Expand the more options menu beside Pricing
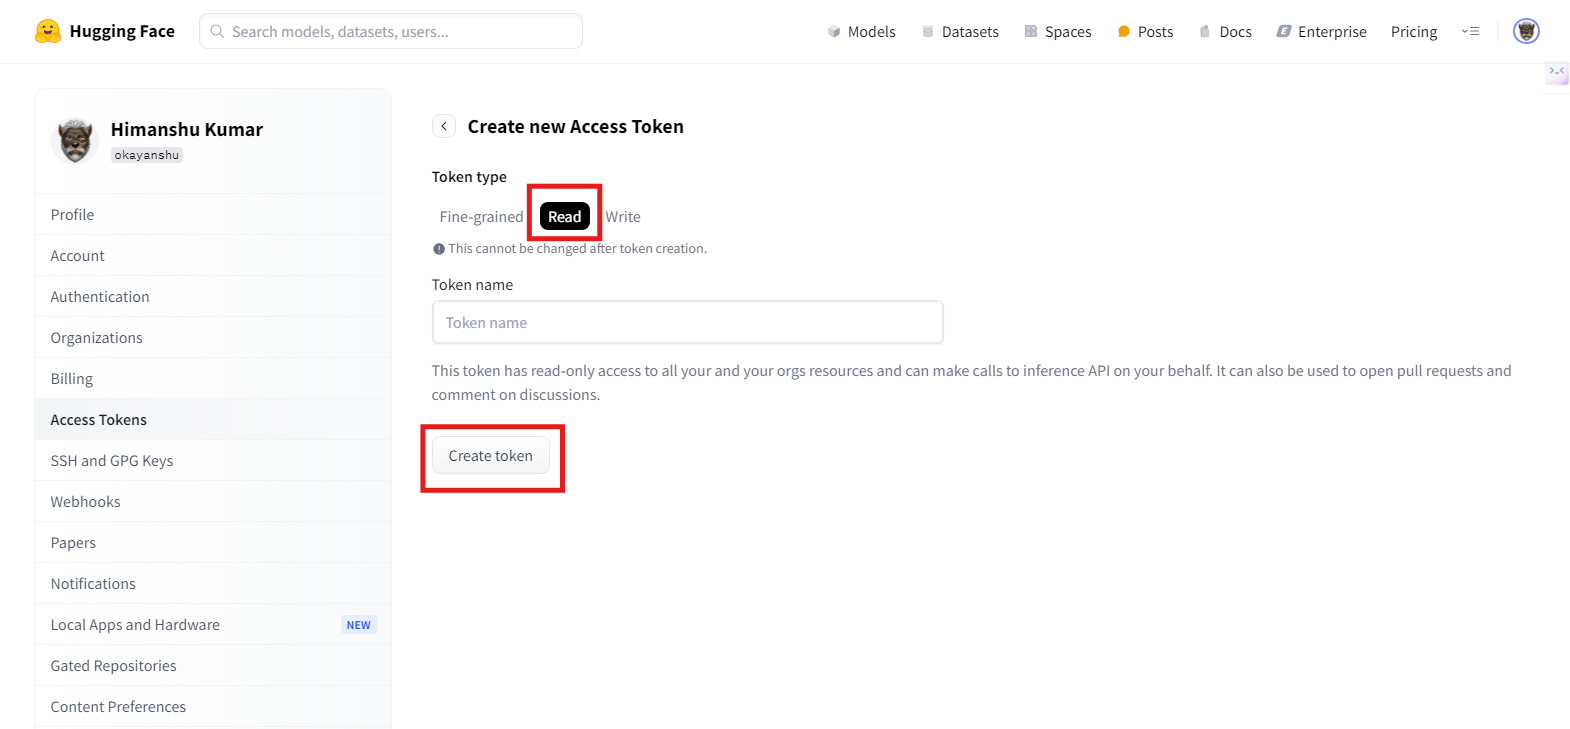 point(1470,32)
